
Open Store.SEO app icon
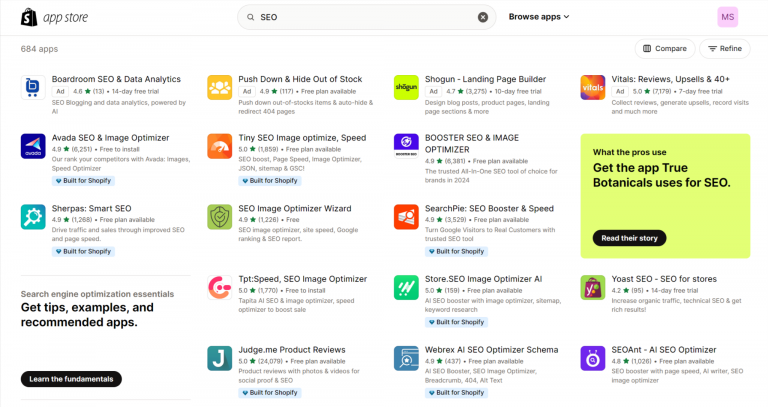[406, 287]
